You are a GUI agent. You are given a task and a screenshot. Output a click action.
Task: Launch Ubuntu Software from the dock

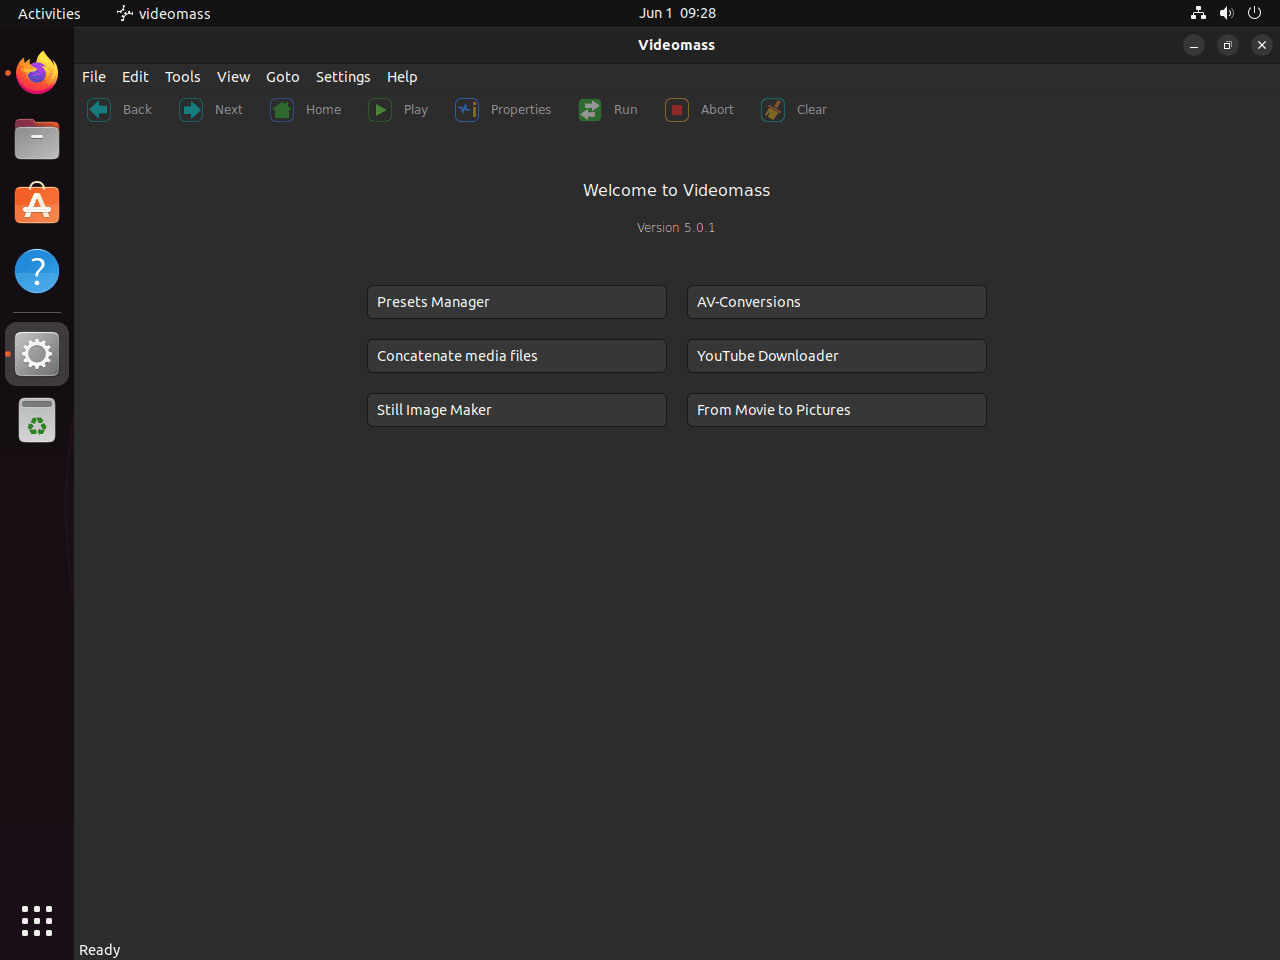(x=37, y=205)
